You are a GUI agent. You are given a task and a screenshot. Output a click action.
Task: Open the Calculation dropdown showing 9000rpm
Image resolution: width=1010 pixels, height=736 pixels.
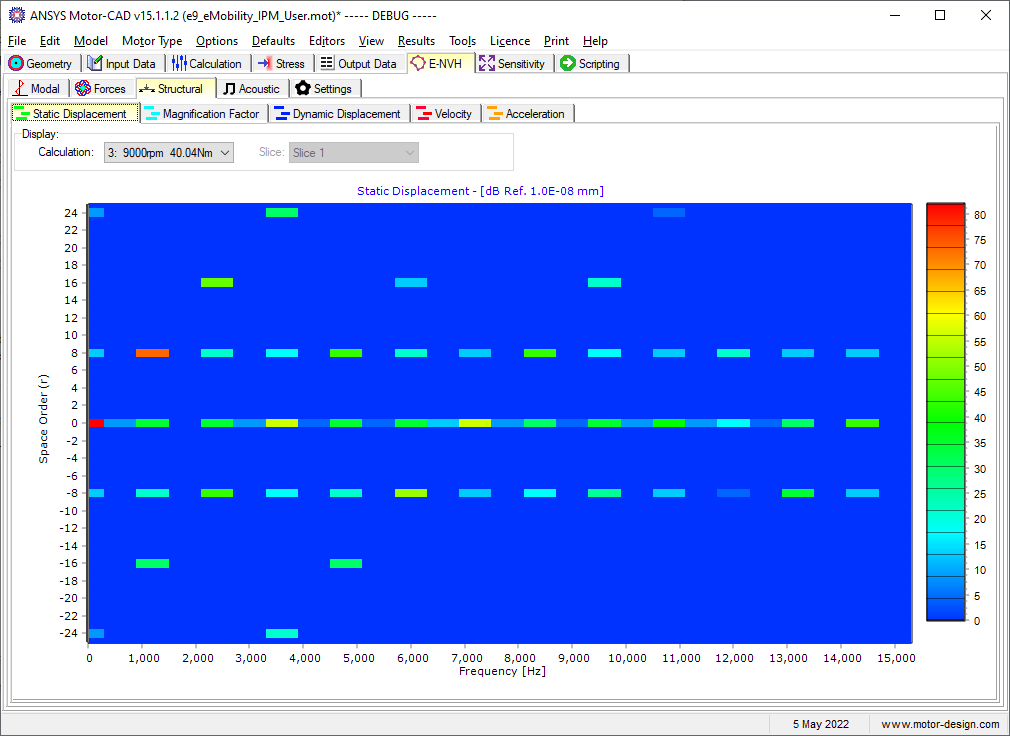169,153
